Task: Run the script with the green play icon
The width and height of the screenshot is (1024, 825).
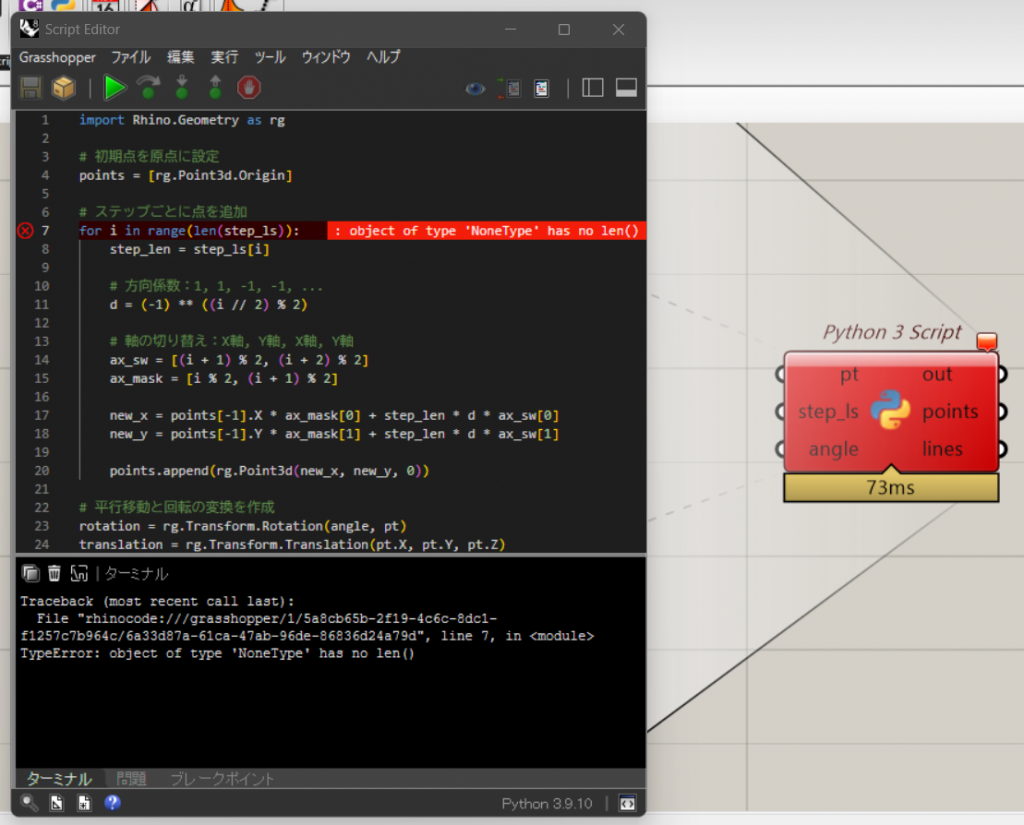Action: (114, 88)
